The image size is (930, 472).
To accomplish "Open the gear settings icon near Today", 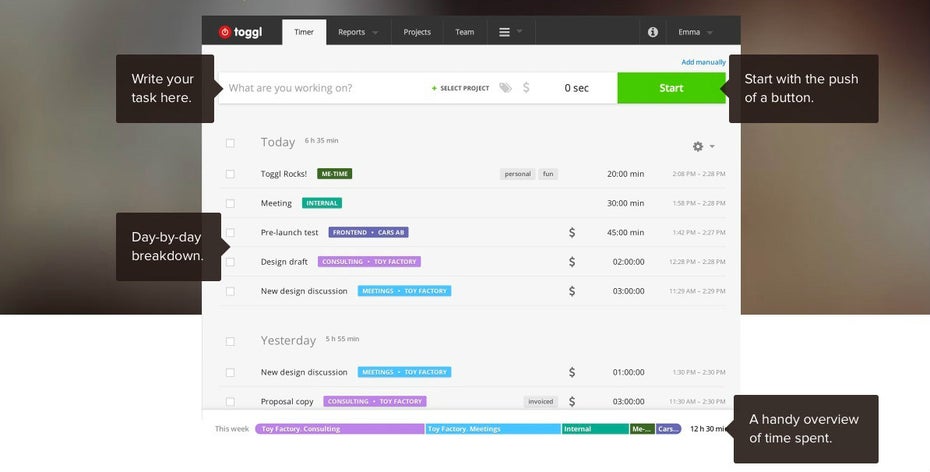I will point(698,146).
